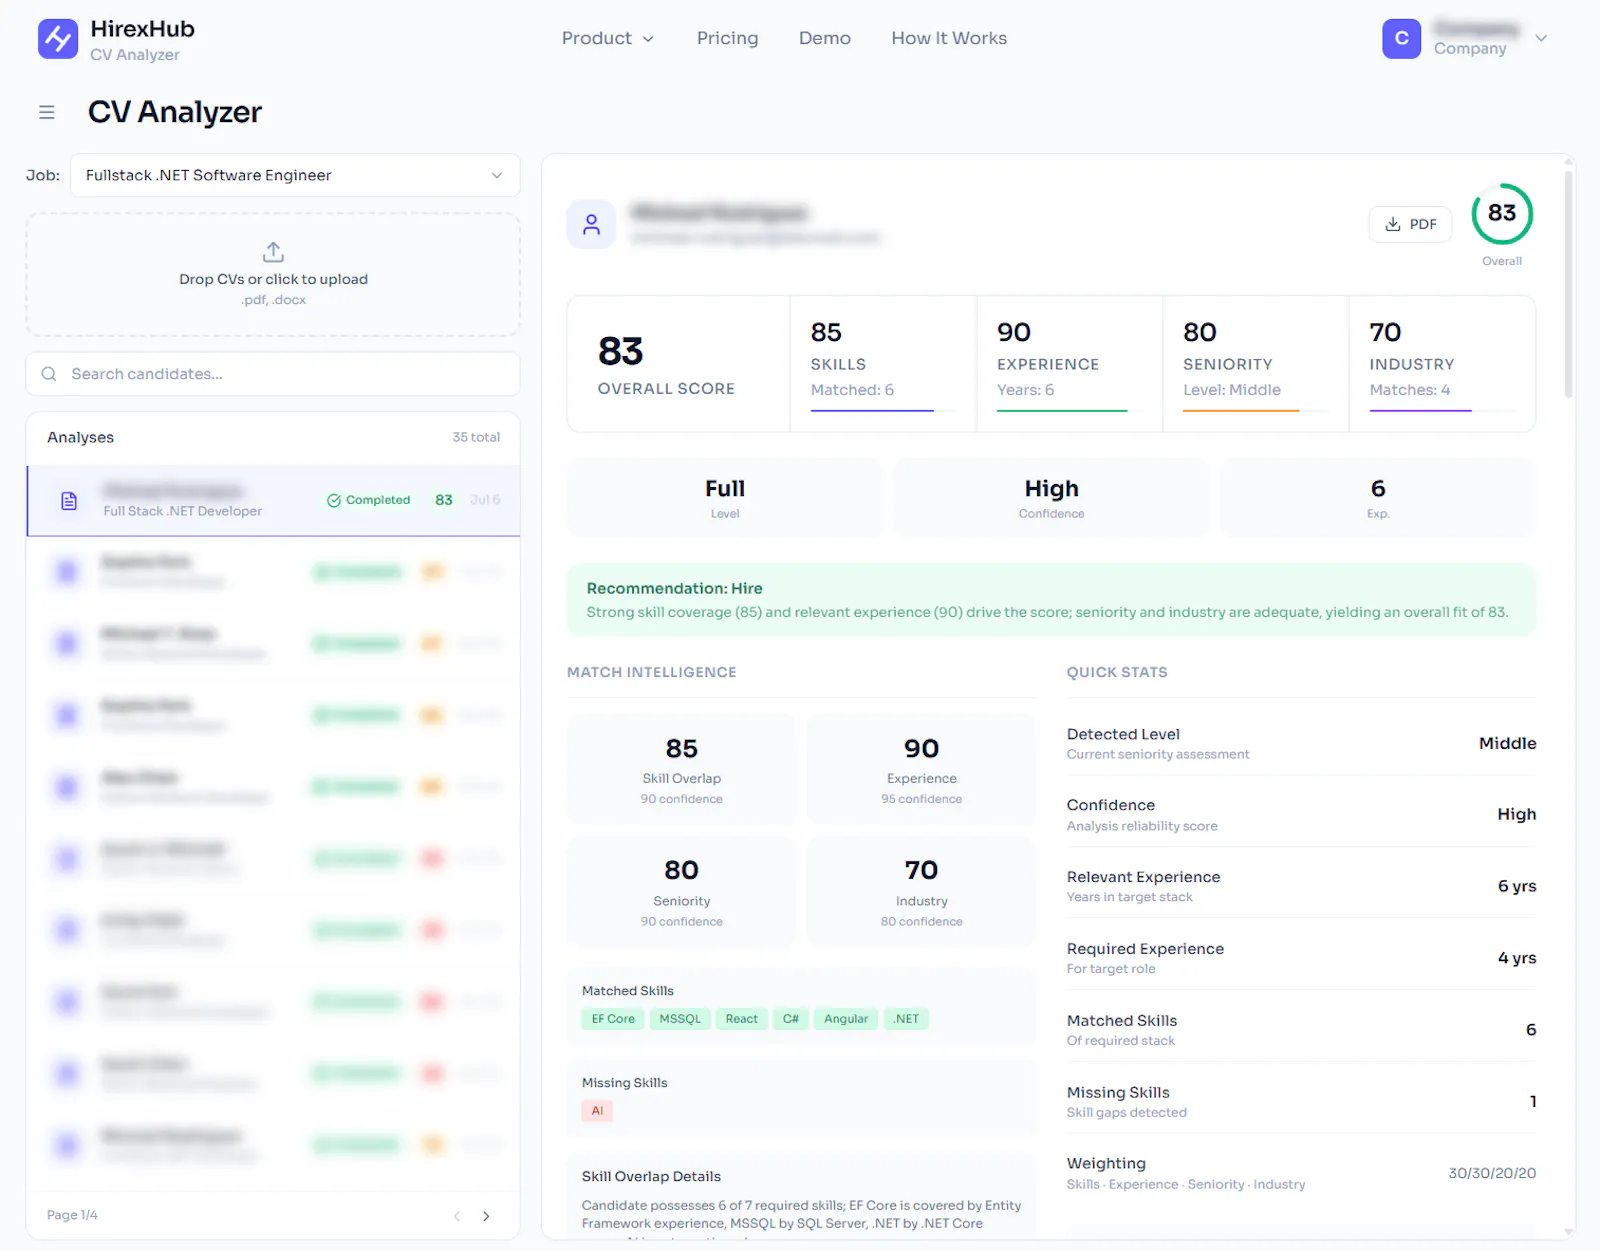
Task: Focus the Search candidates field
Action: [x=273, y=374]
